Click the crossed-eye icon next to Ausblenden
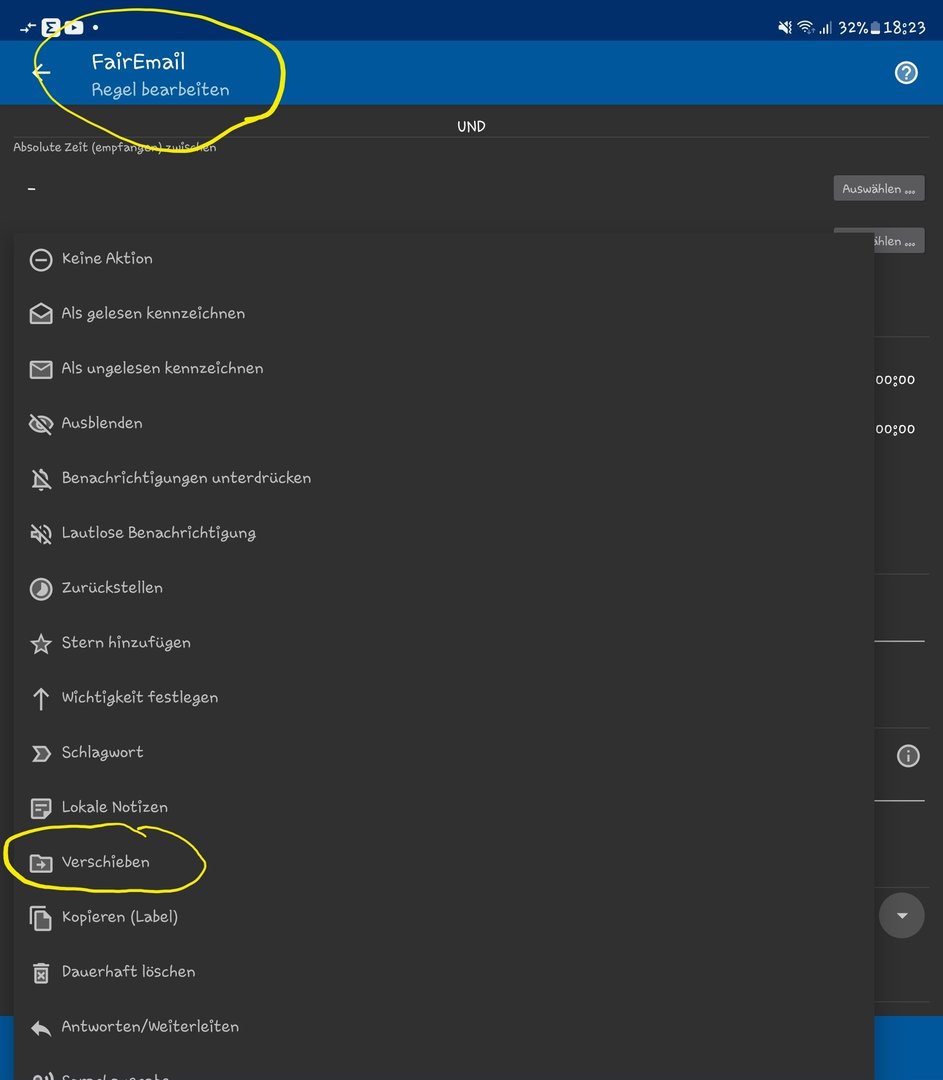The height and width of the screenshot is (1080, 943). [x=41, y=424]
